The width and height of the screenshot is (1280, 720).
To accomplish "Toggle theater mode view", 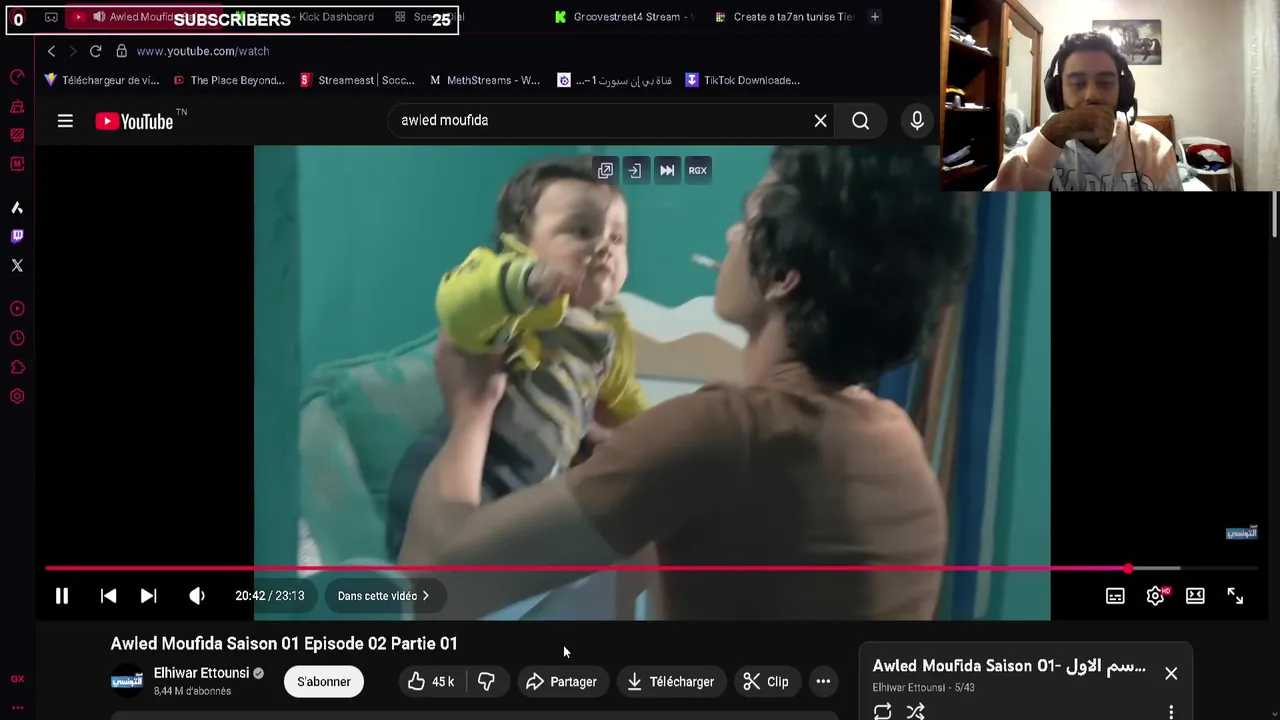I will click(1195, 596).
